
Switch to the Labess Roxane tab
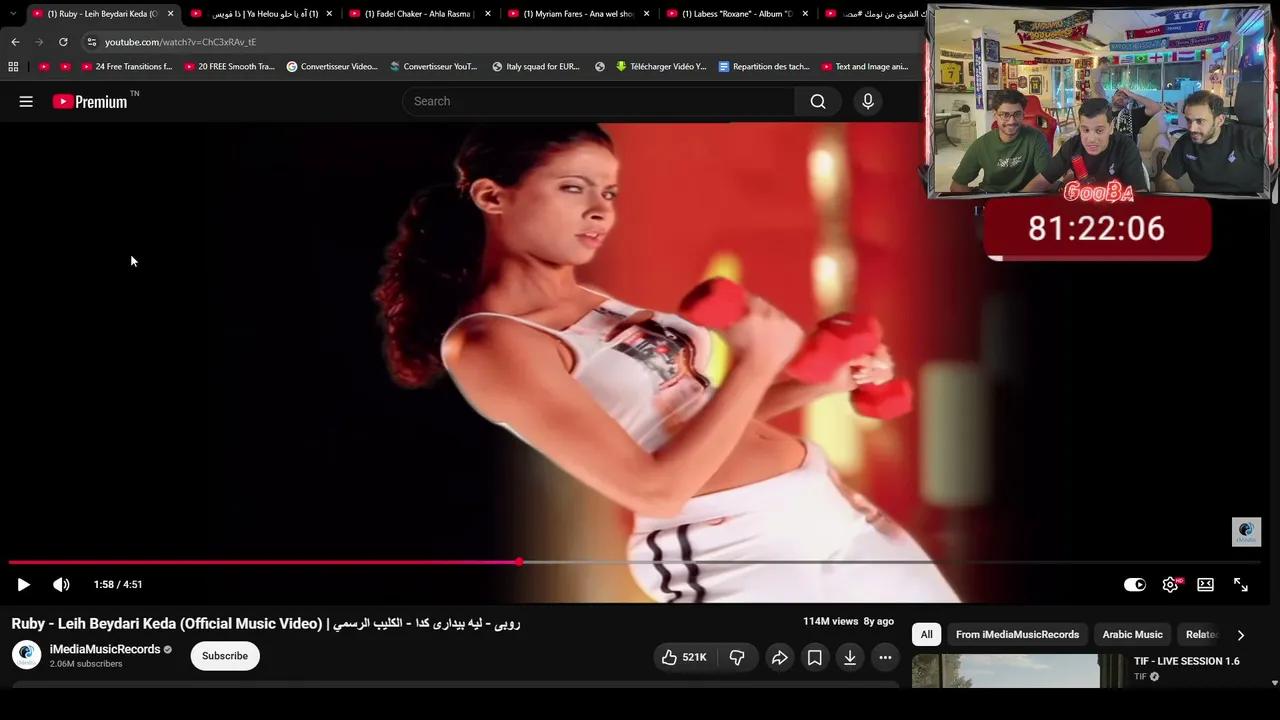(x=737, y=14)
